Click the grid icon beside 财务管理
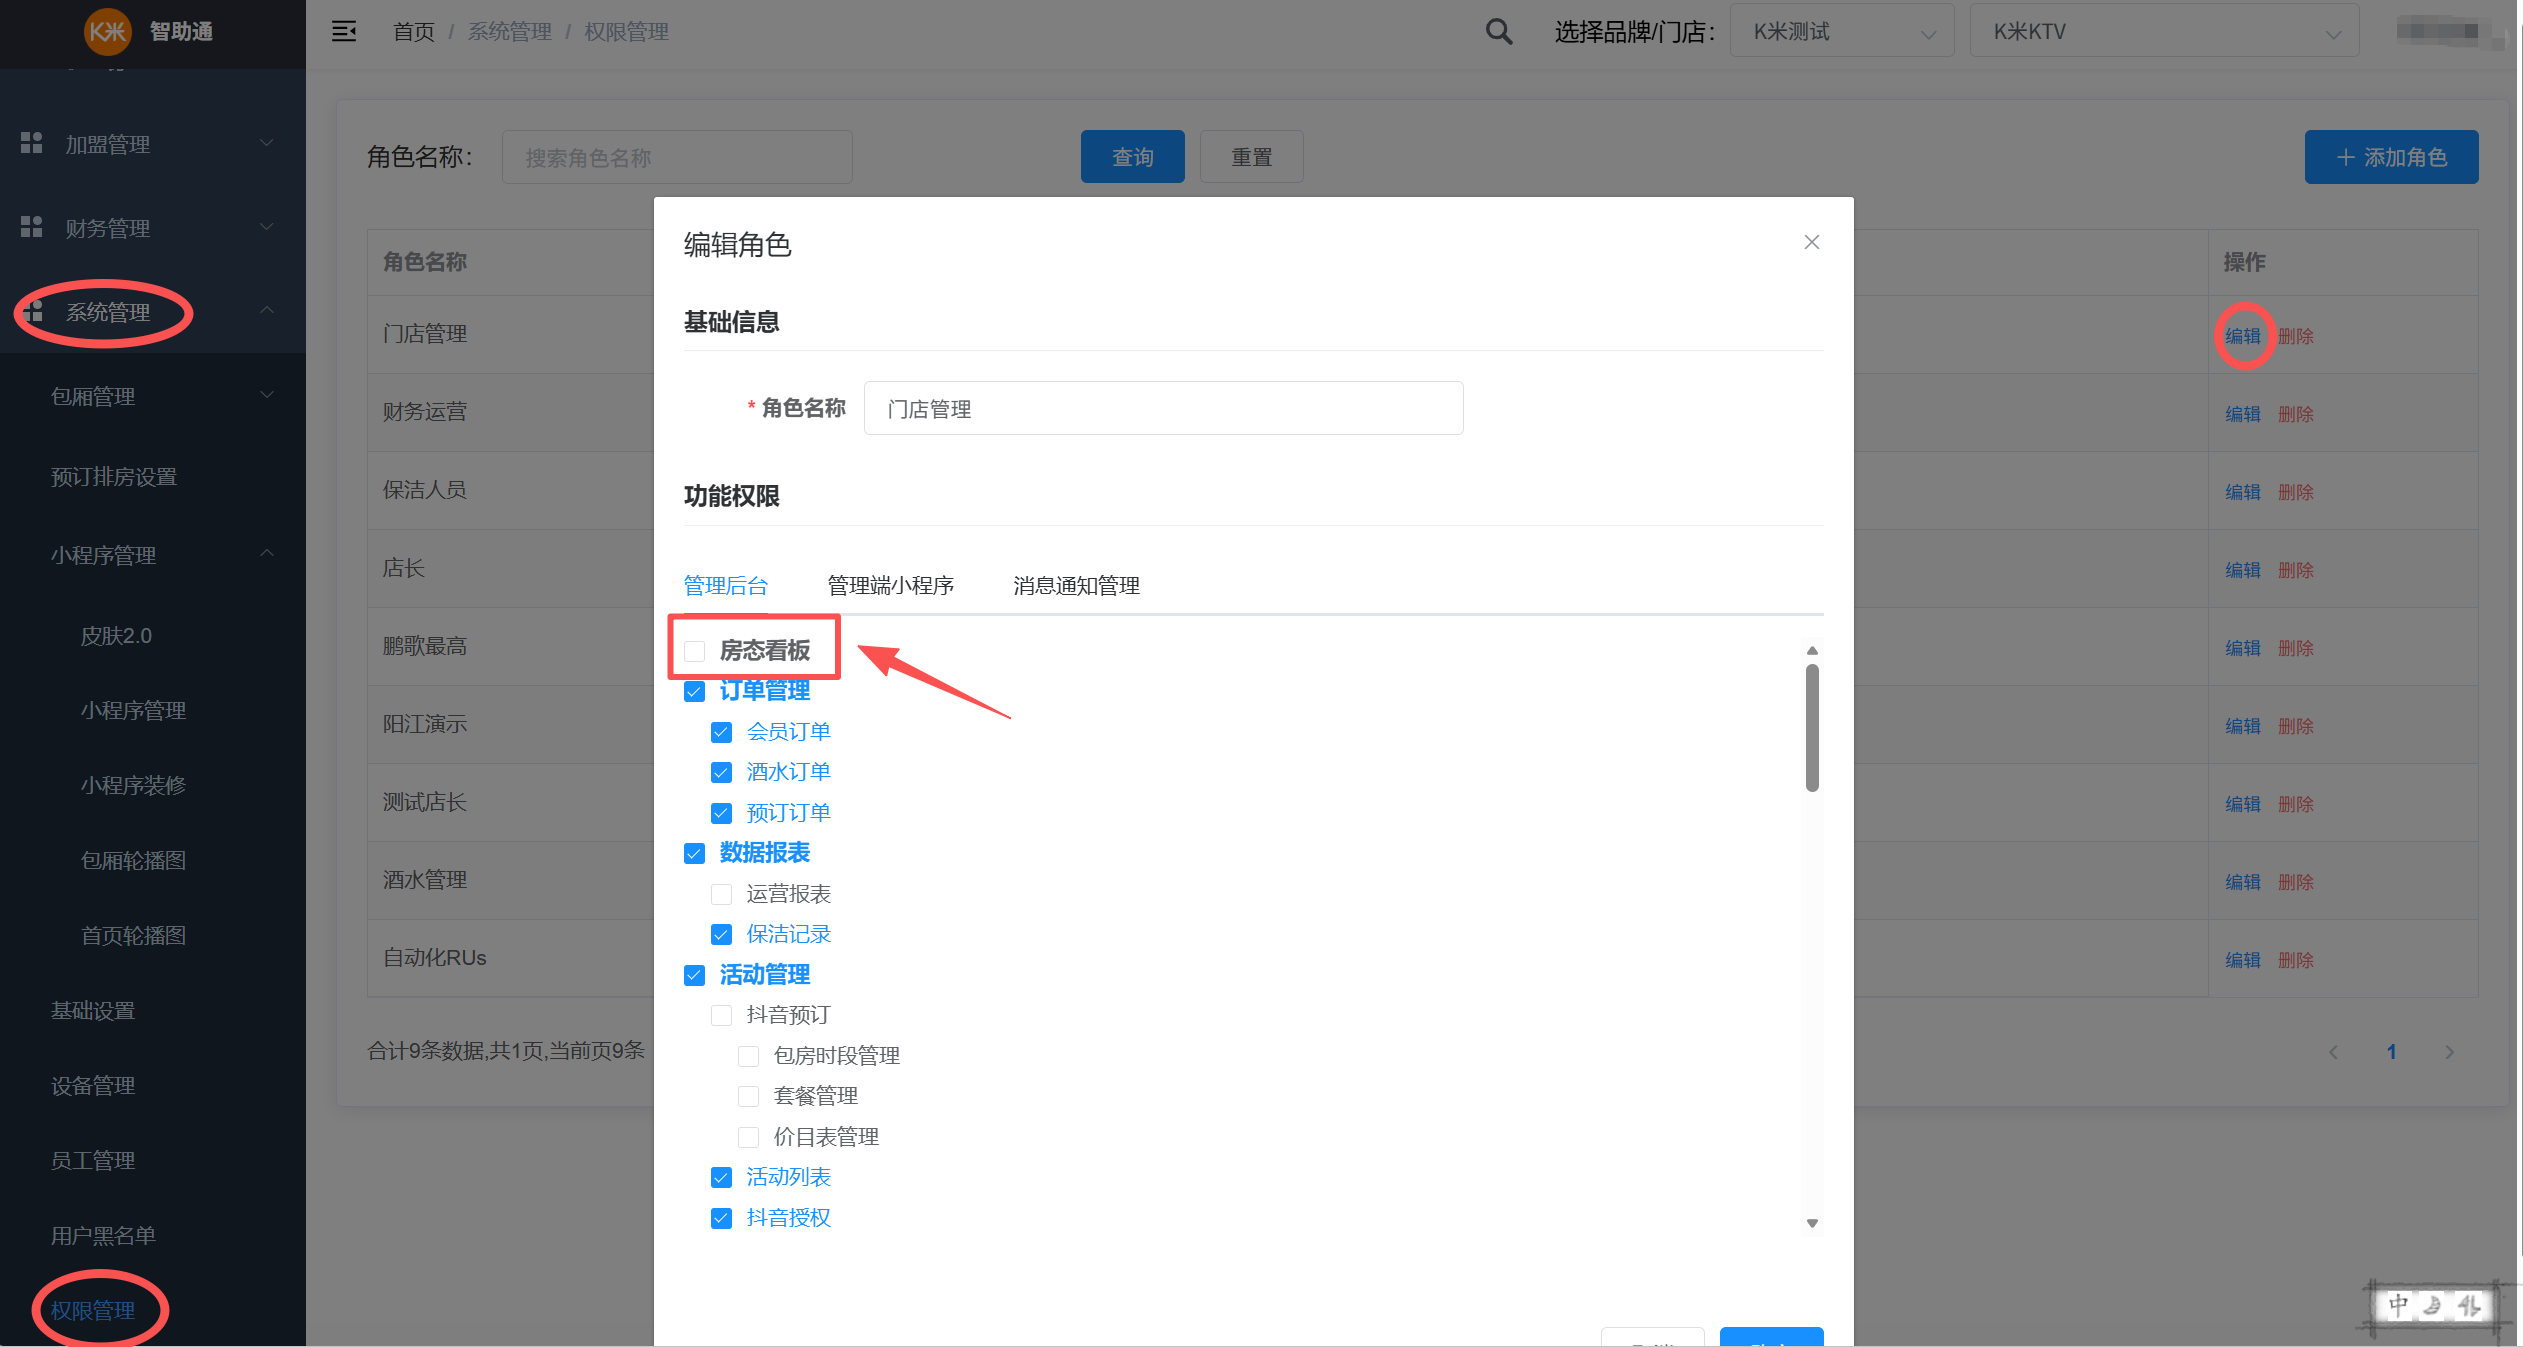The width and height of the screenshot is (2523, 1347). click(x=31, y=227)
